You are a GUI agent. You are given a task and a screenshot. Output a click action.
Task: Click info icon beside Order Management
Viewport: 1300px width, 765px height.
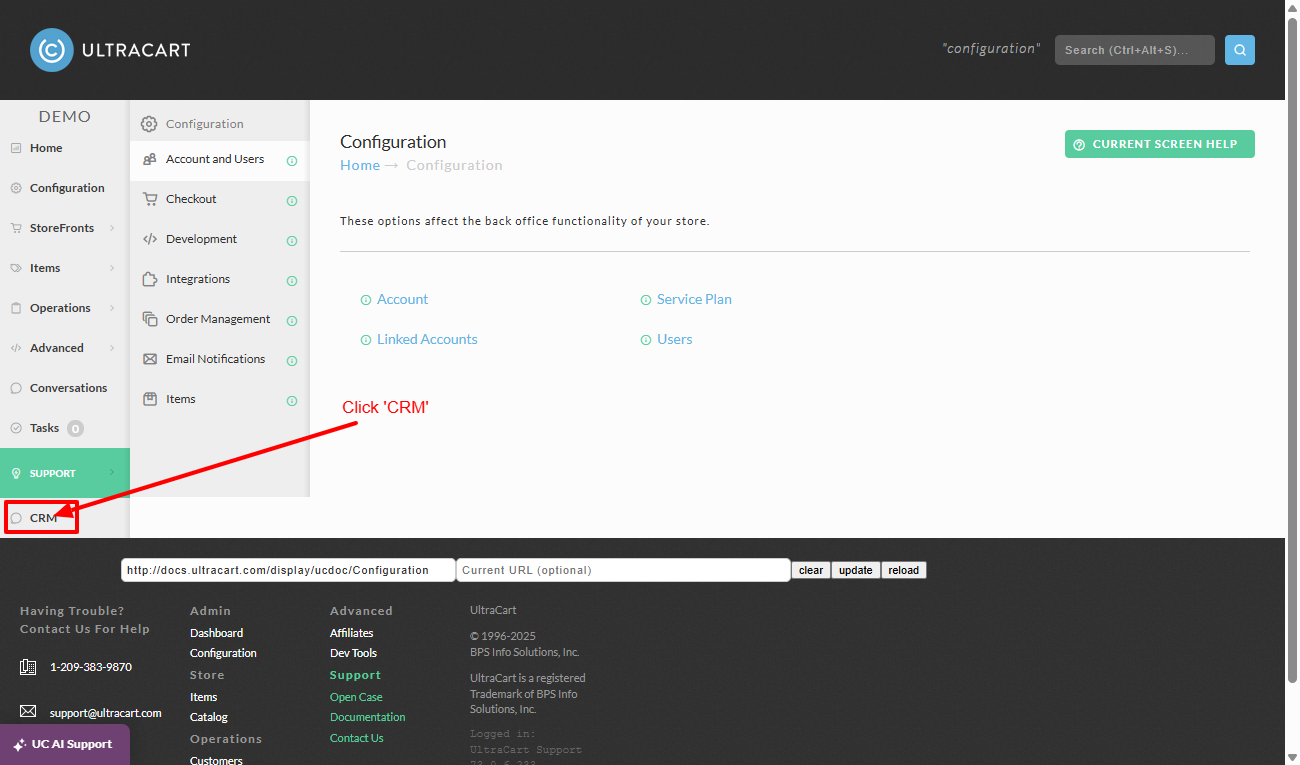click(292, 321)
